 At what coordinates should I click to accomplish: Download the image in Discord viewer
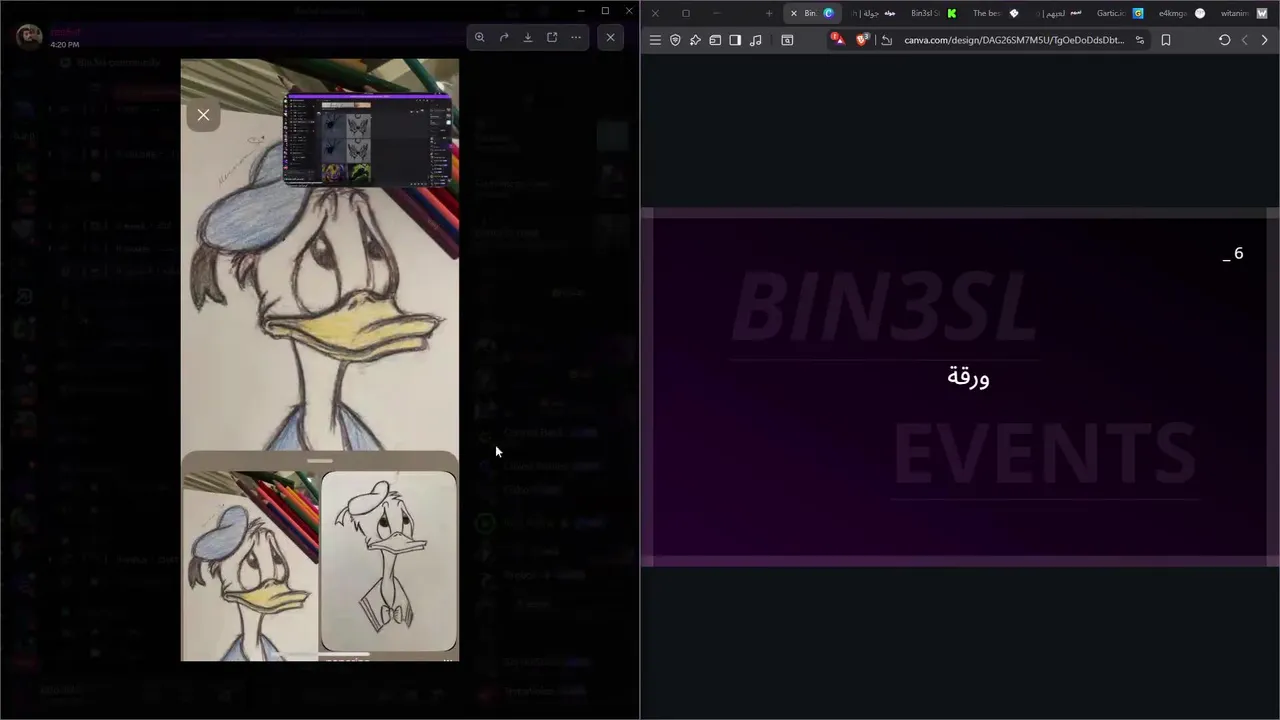pyautogui.click(x=528, y=37)
